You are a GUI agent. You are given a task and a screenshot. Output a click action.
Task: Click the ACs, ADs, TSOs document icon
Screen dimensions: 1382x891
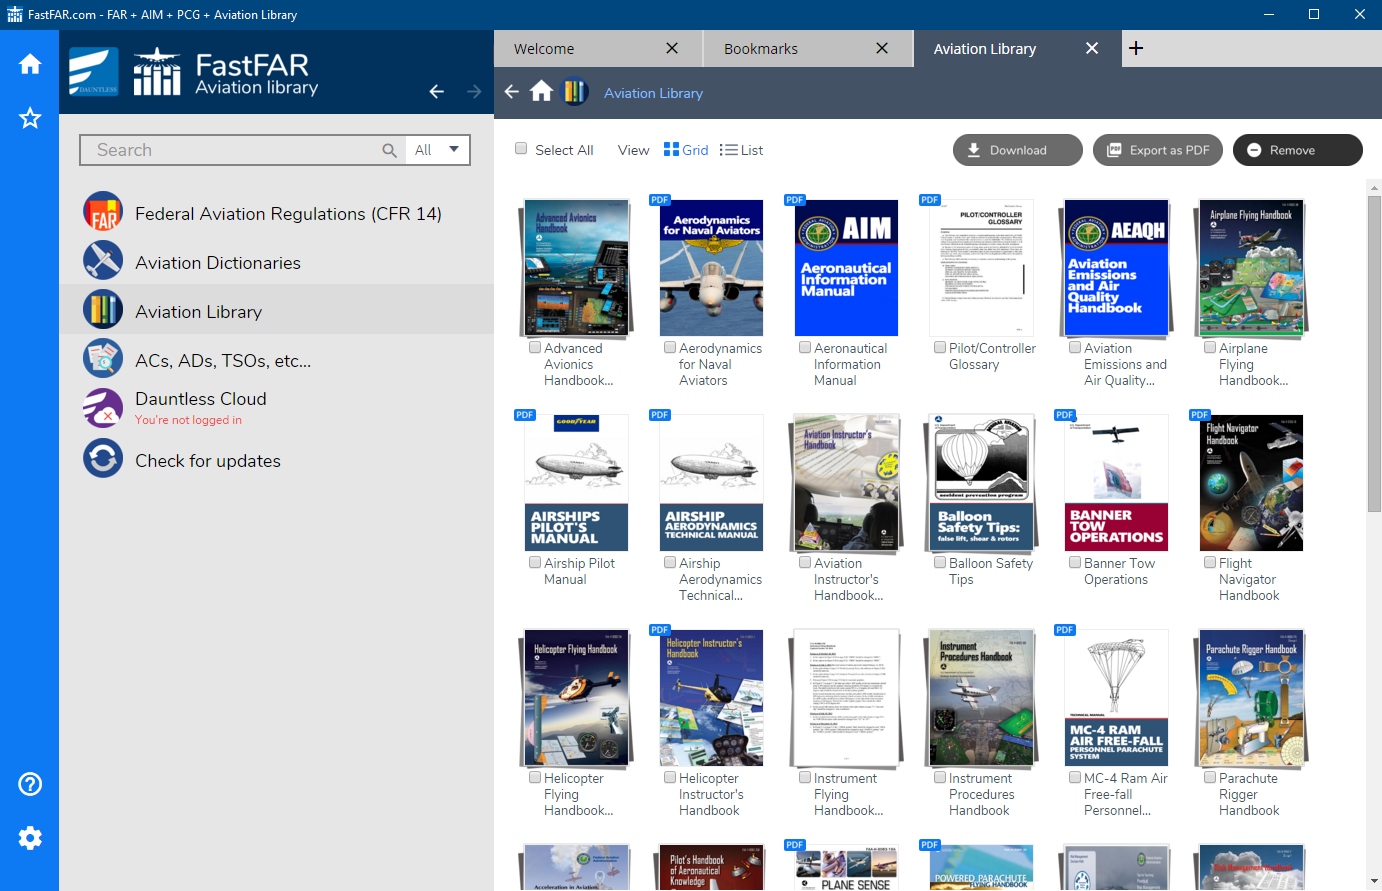(x=103, y=360)
